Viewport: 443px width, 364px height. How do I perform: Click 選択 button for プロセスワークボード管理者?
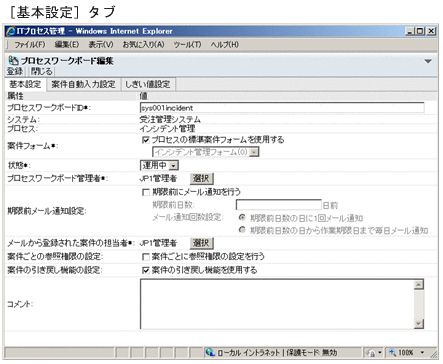201,179
